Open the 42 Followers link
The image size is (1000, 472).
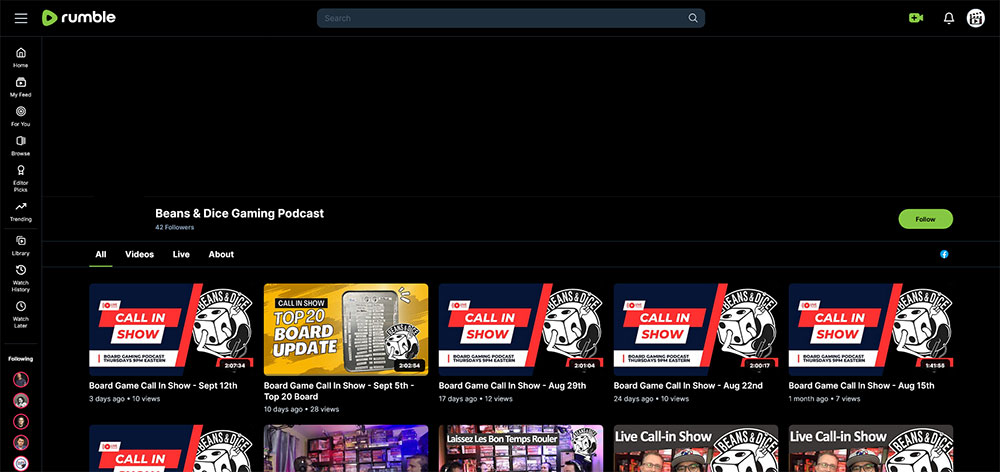(x=175, y=227)
